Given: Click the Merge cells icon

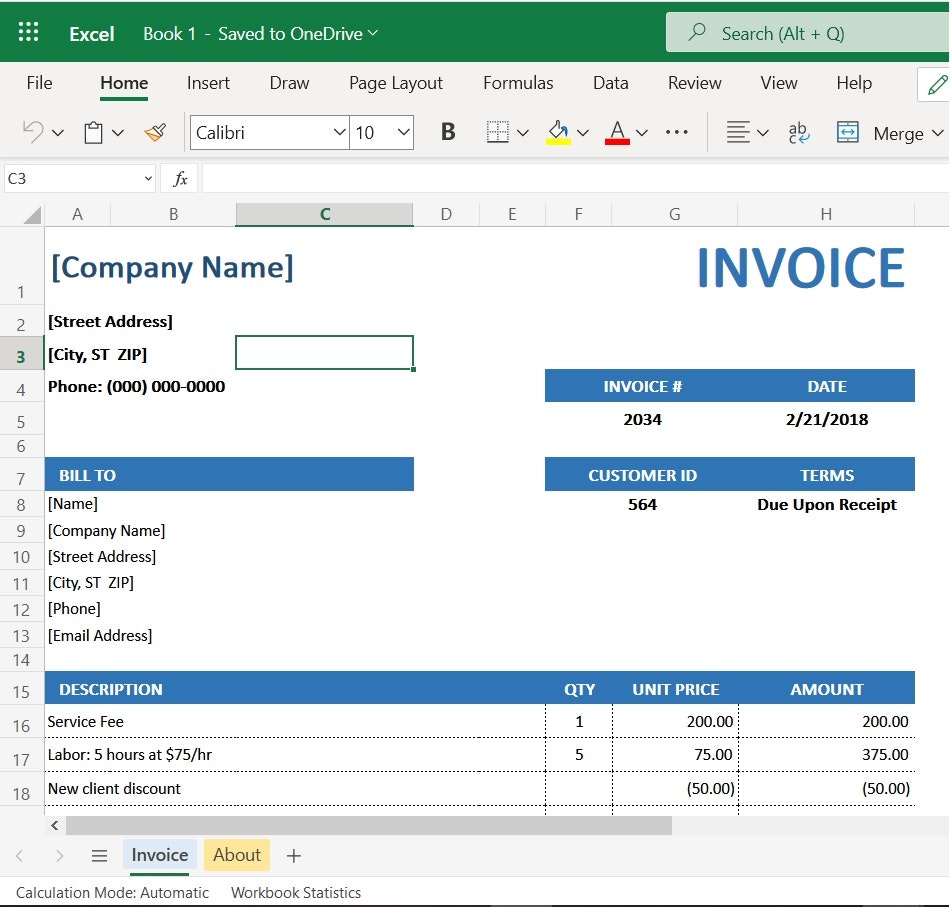Looking at the screenshot, I should coord(848,132).
